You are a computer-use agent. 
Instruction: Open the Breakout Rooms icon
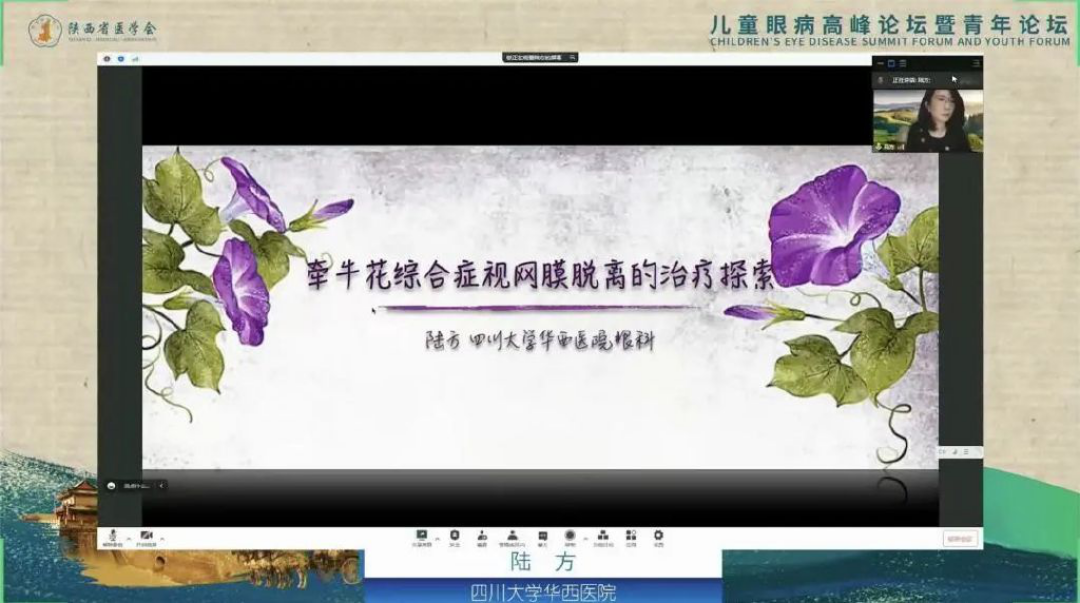602,537
